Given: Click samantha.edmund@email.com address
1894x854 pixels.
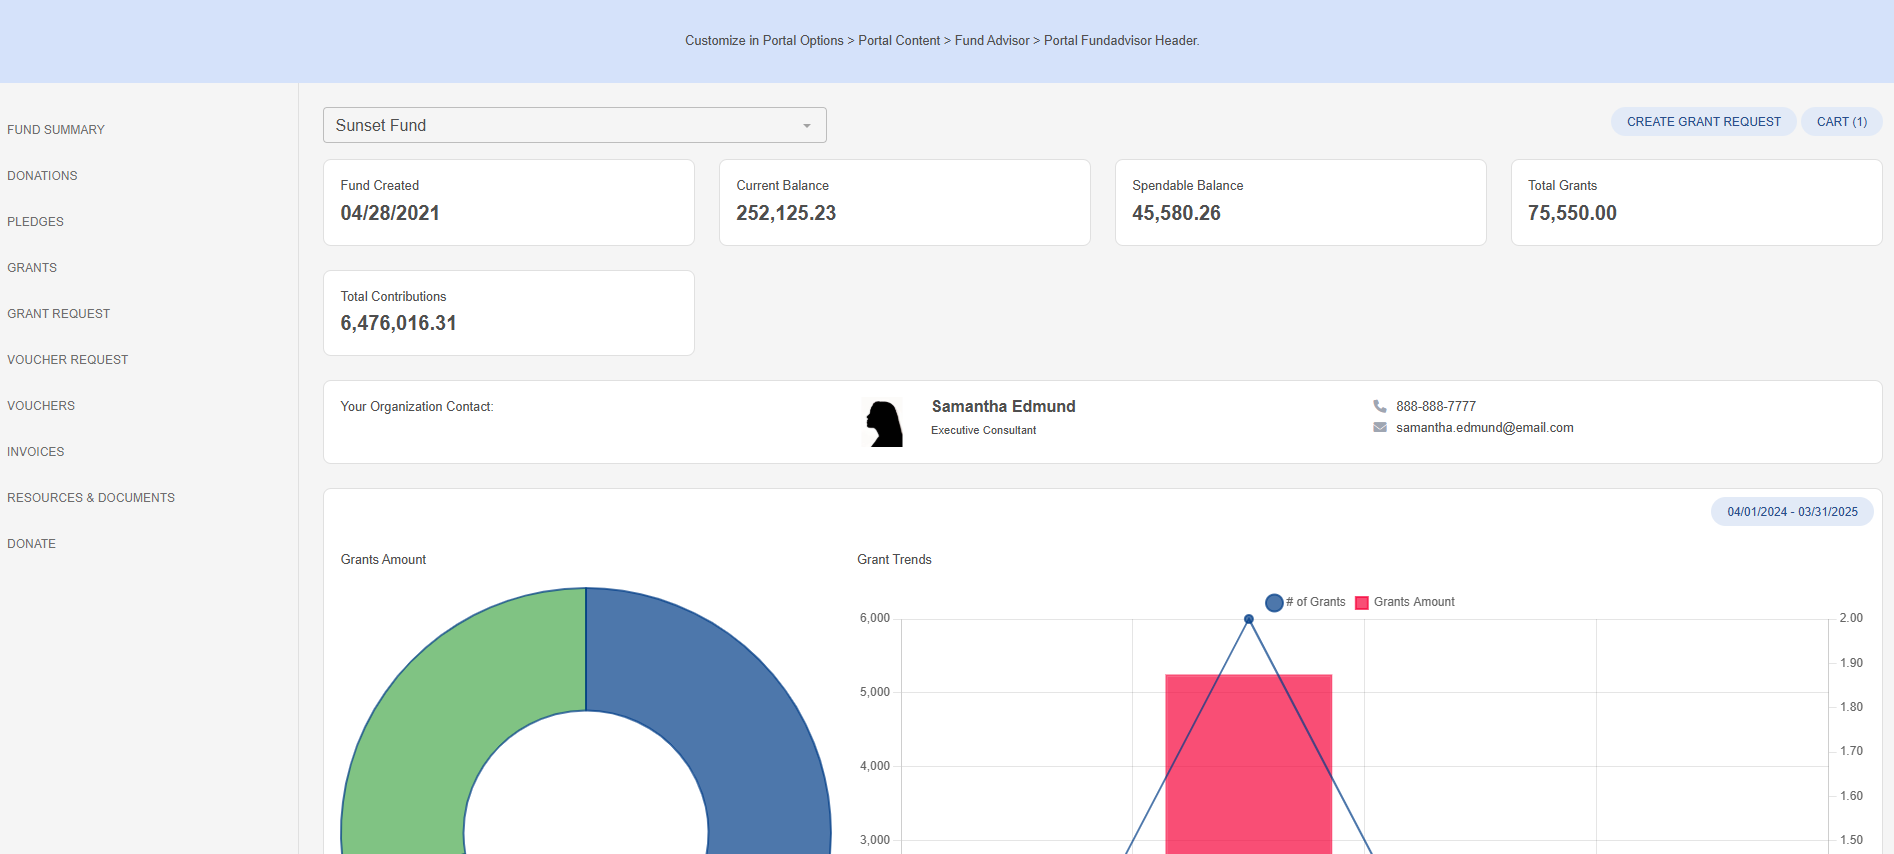Looking at the screenshot, I should [1484, 428].
